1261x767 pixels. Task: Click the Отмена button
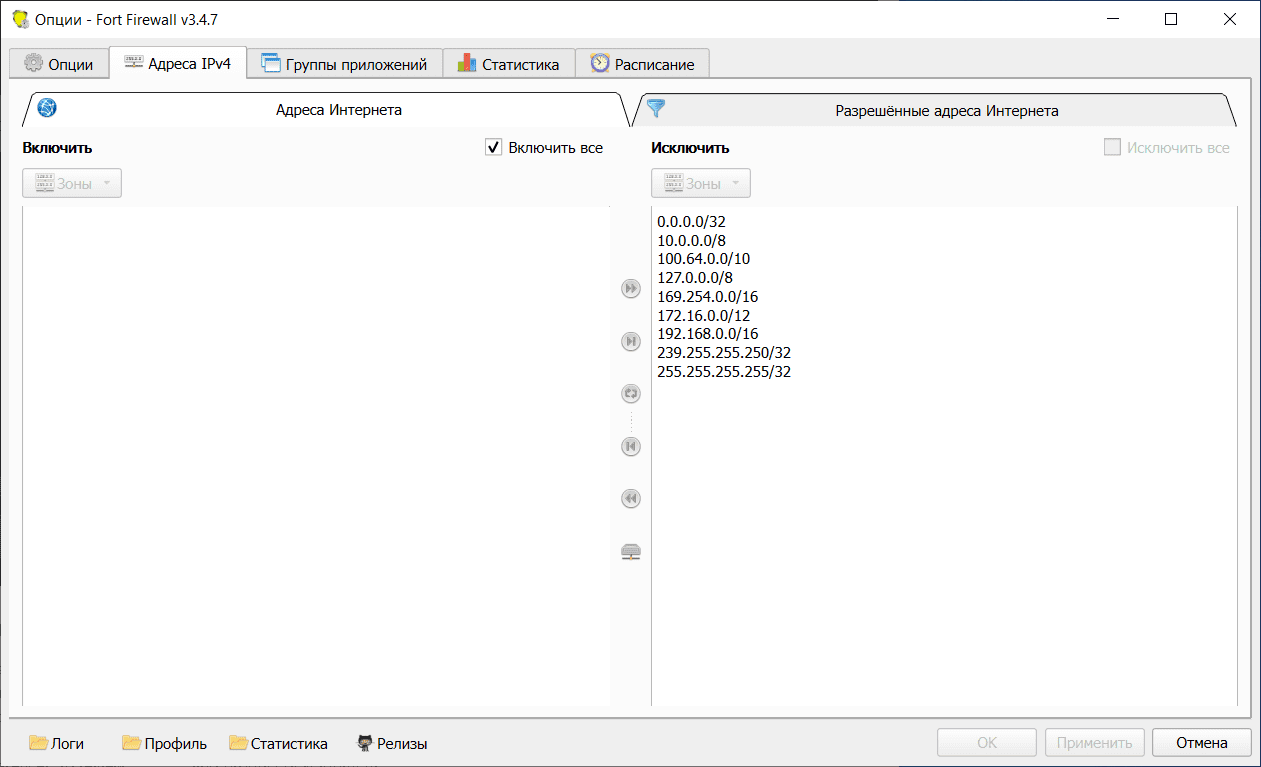point(1202,743)
